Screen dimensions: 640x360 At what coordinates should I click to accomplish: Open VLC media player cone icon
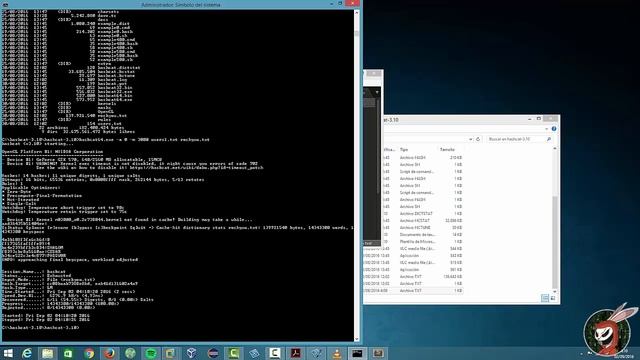pos(337,353)
